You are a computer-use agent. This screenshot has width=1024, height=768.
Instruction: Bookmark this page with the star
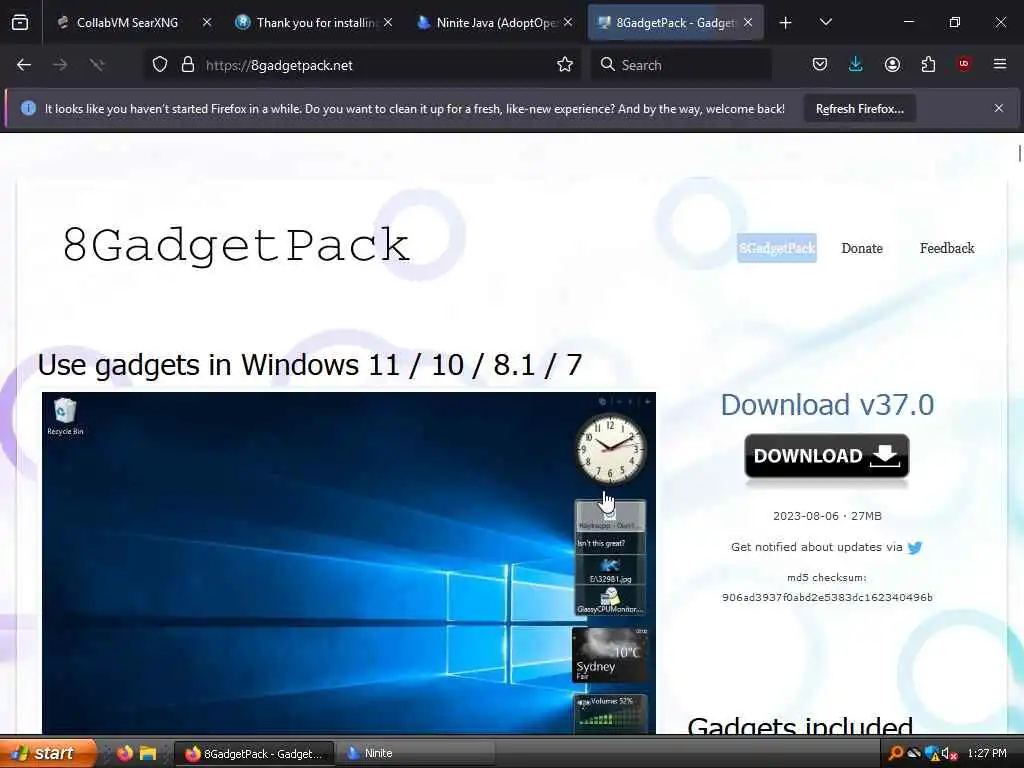tap(565, 65)
